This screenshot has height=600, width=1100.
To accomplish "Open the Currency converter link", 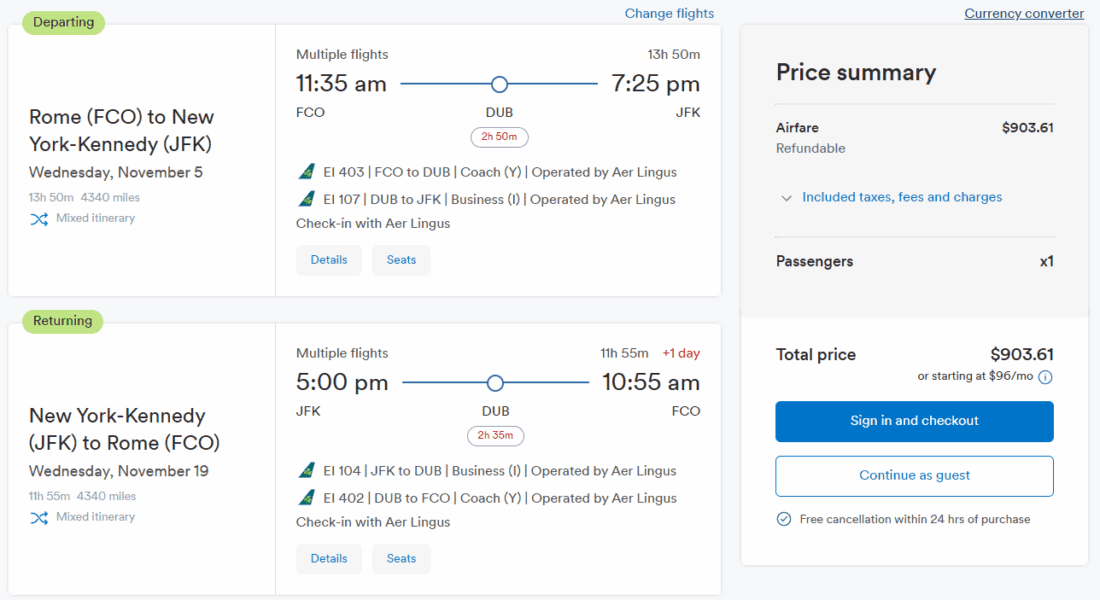I will point(1024,13).
